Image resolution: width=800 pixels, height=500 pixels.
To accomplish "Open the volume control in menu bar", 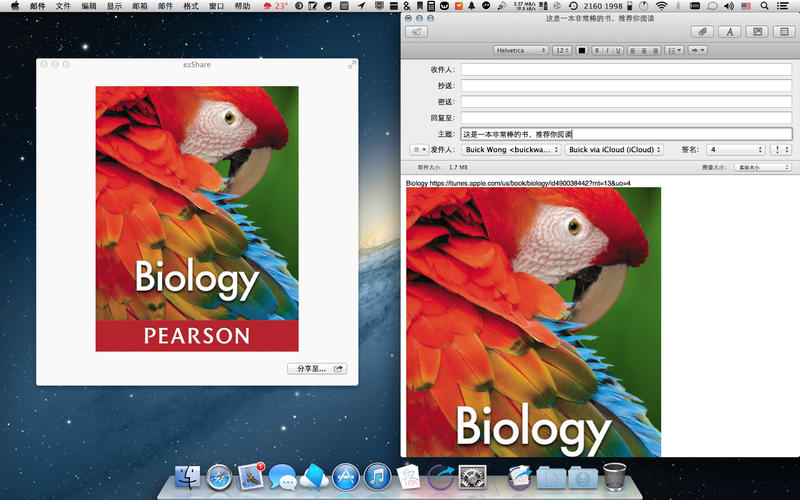I will pos(729,6).
